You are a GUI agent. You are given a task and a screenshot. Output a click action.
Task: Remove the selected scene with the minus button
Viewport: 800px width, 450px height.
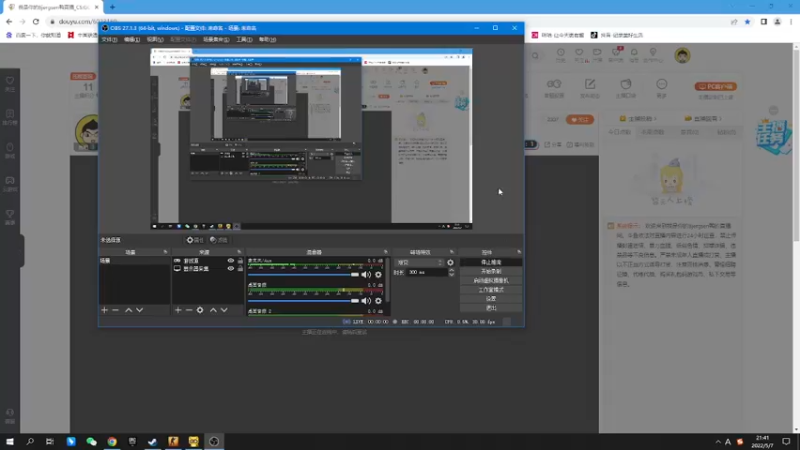[x=115, y=310]
